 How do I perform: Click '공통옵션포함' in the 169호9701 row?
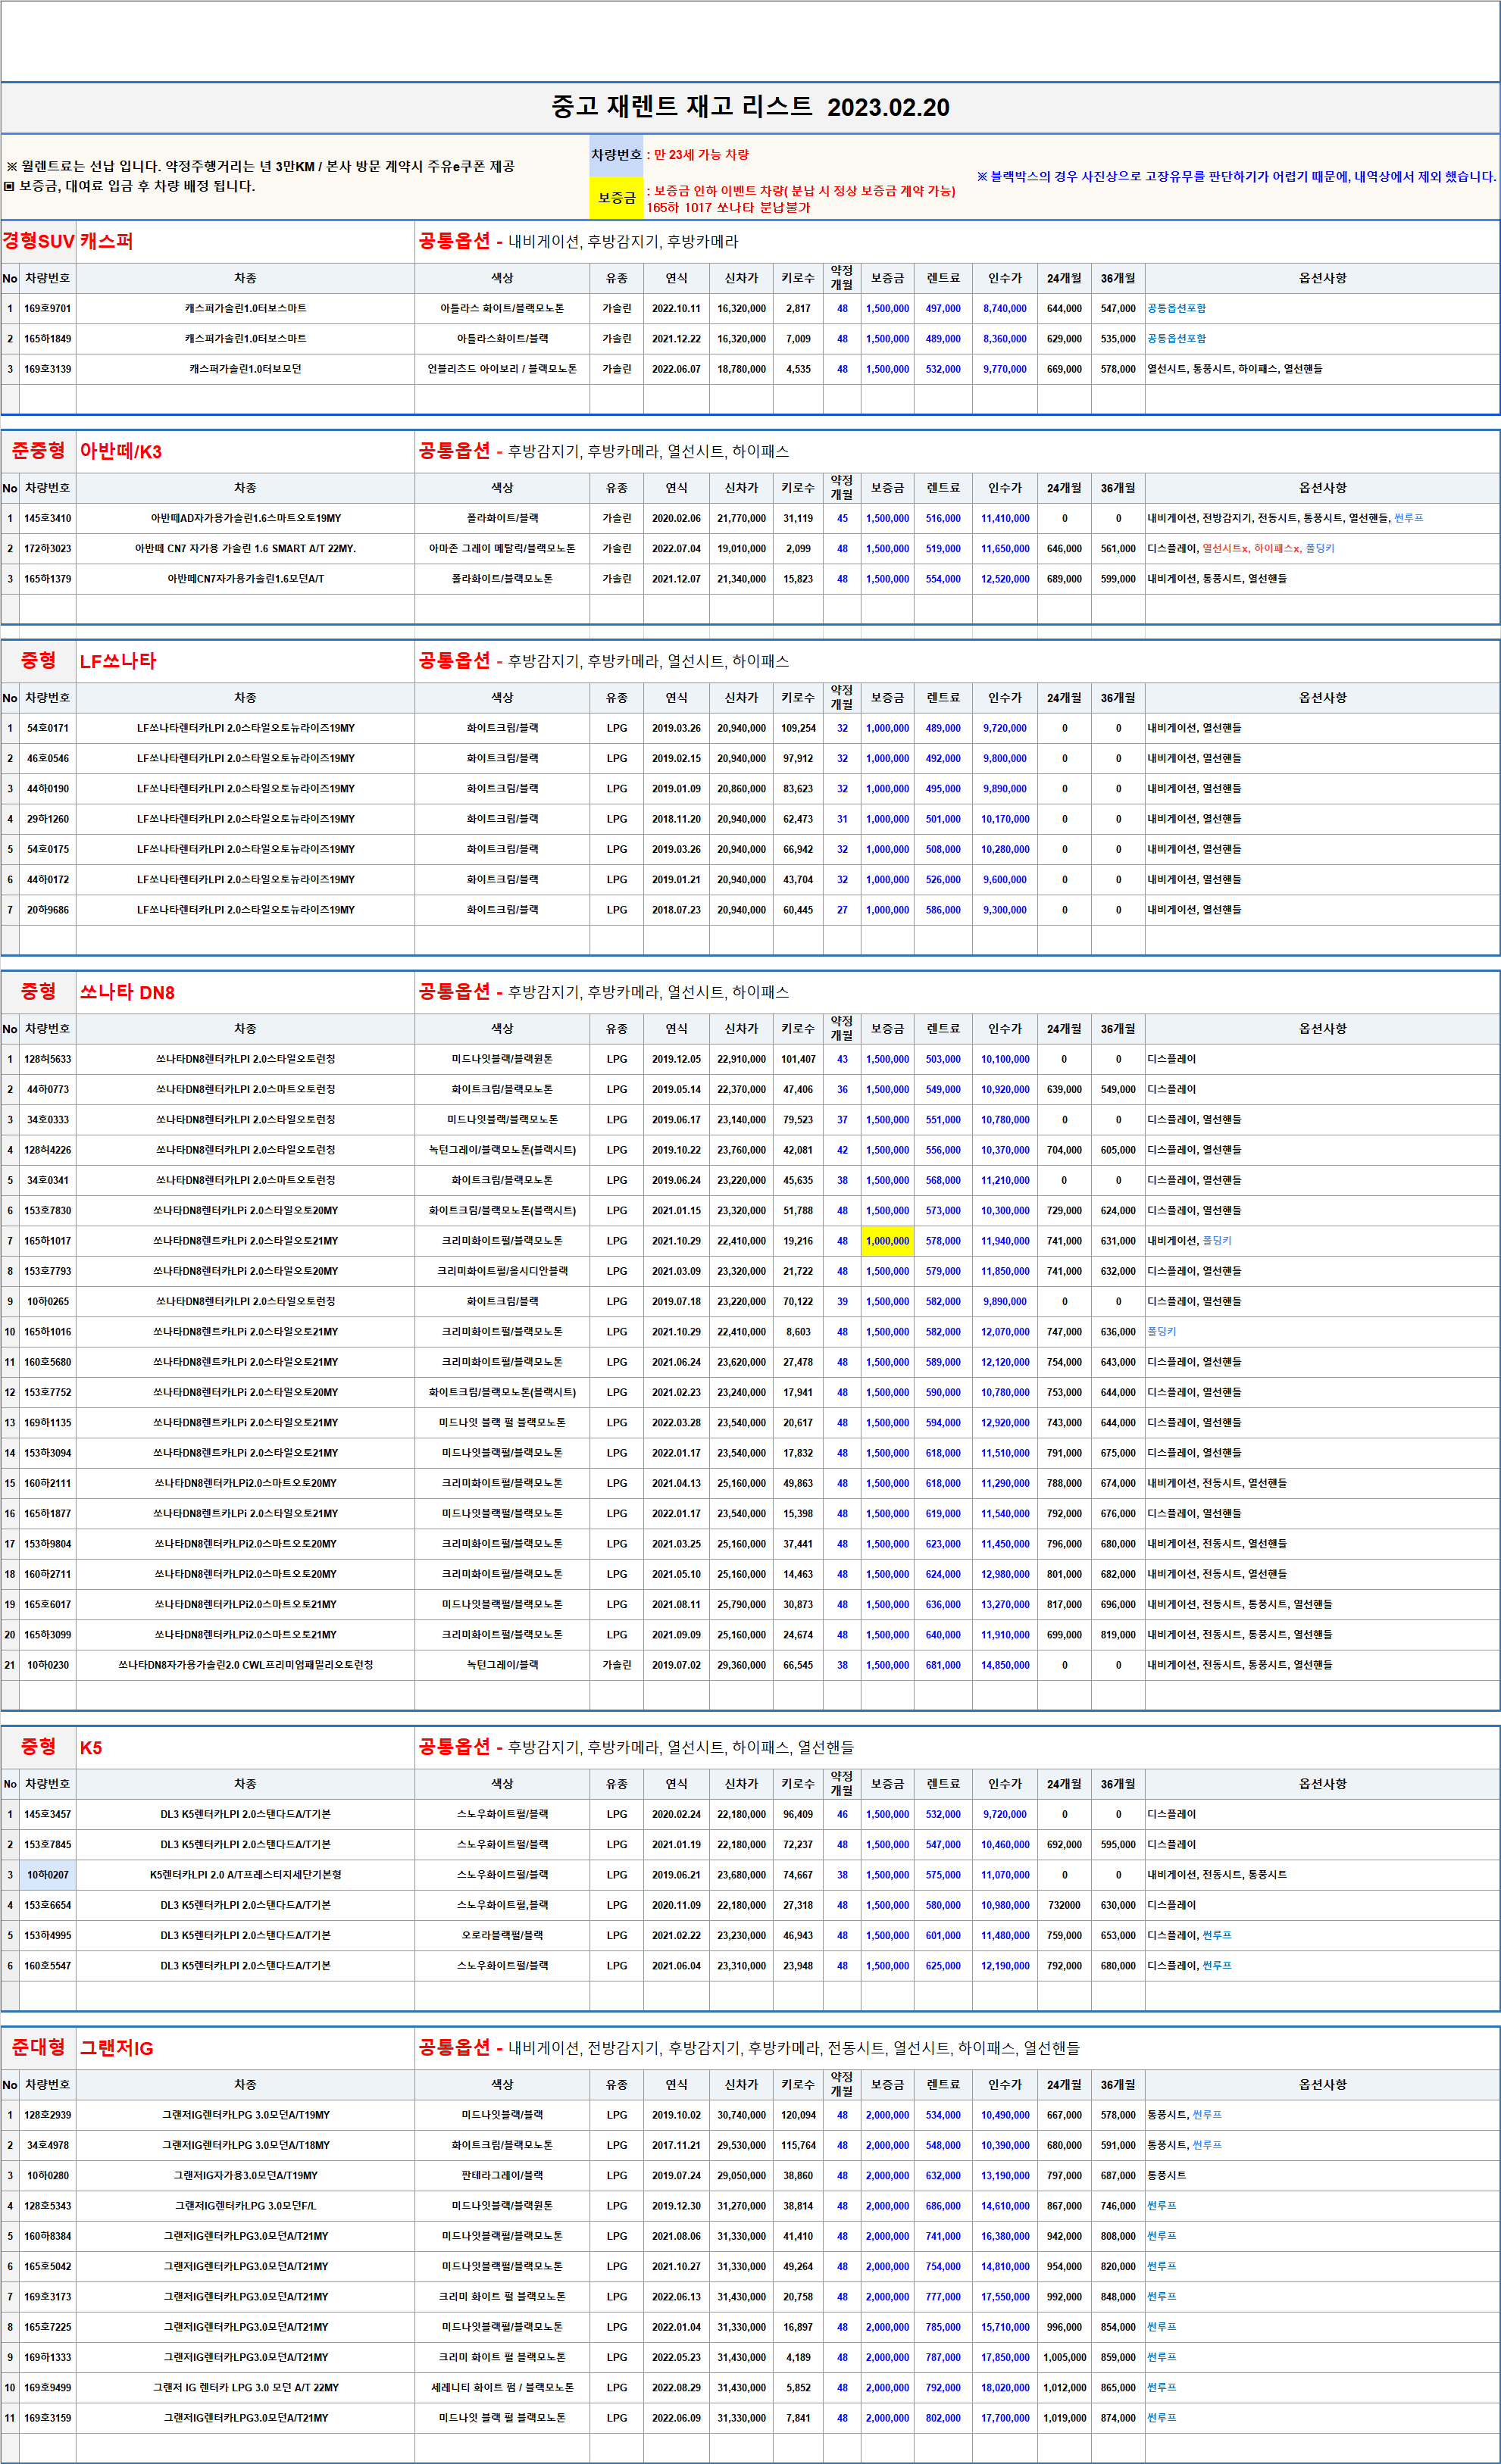(1177, 309)
